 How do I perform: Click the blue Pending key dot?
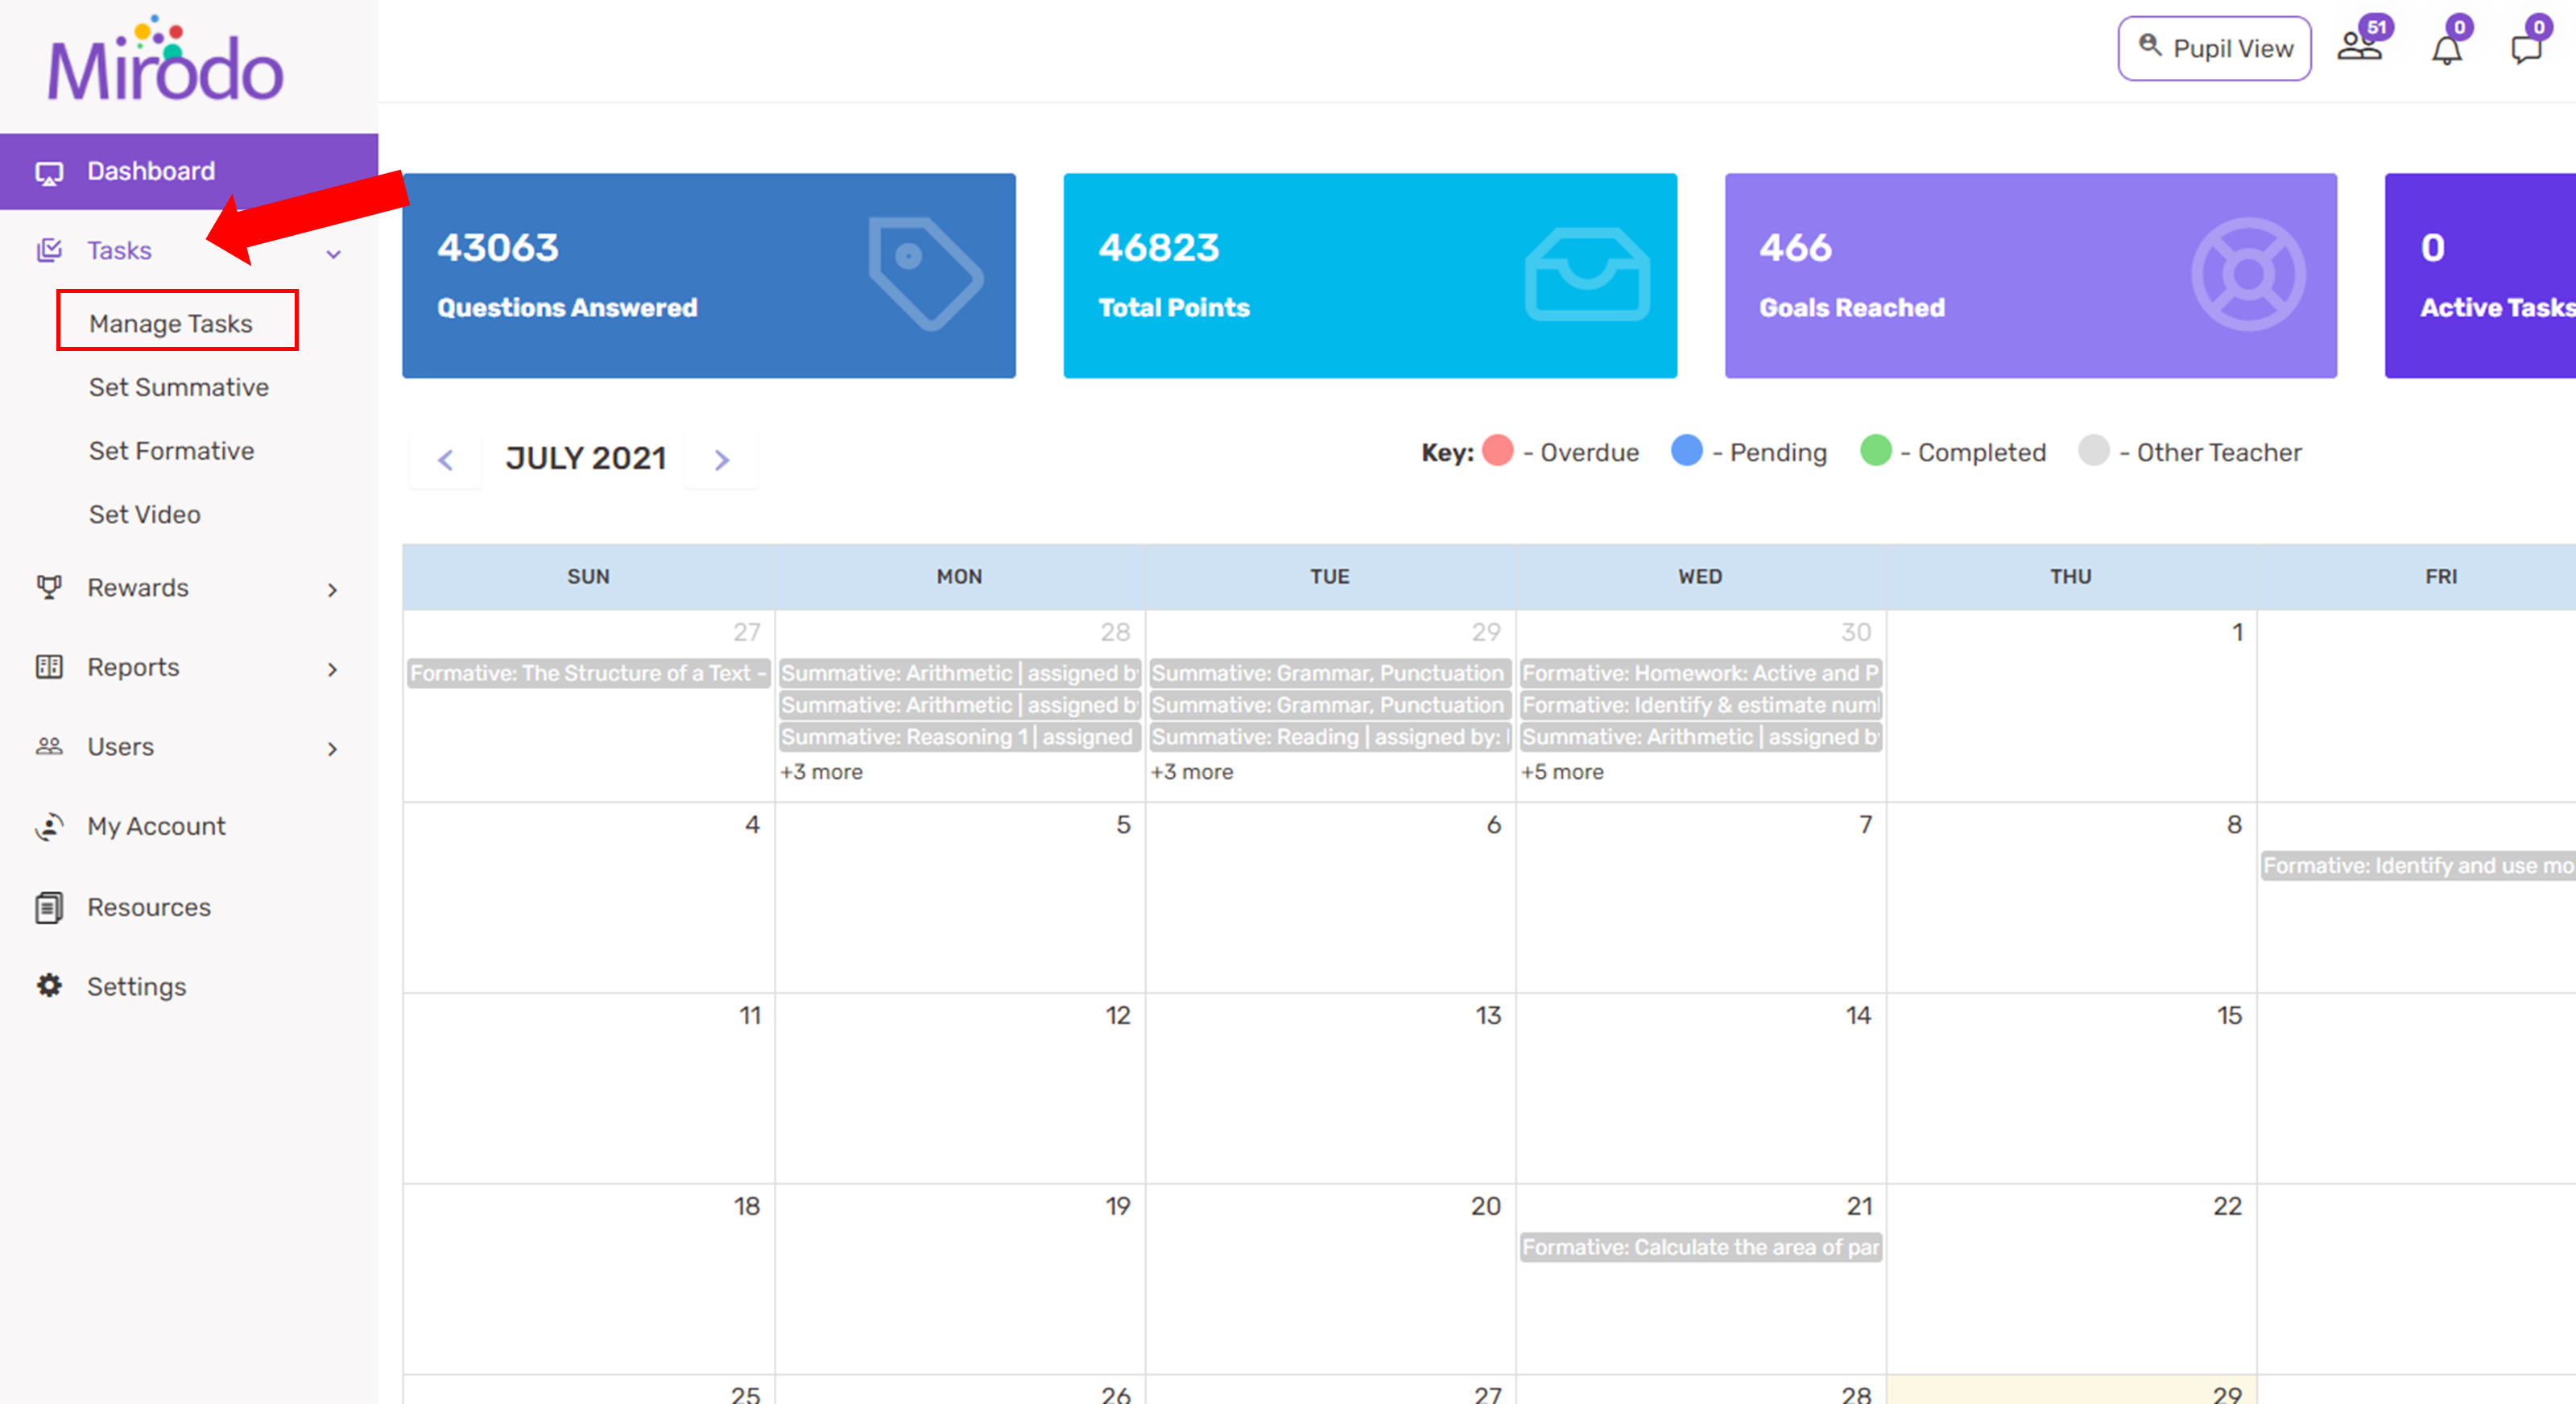(x=1687, y=450)
